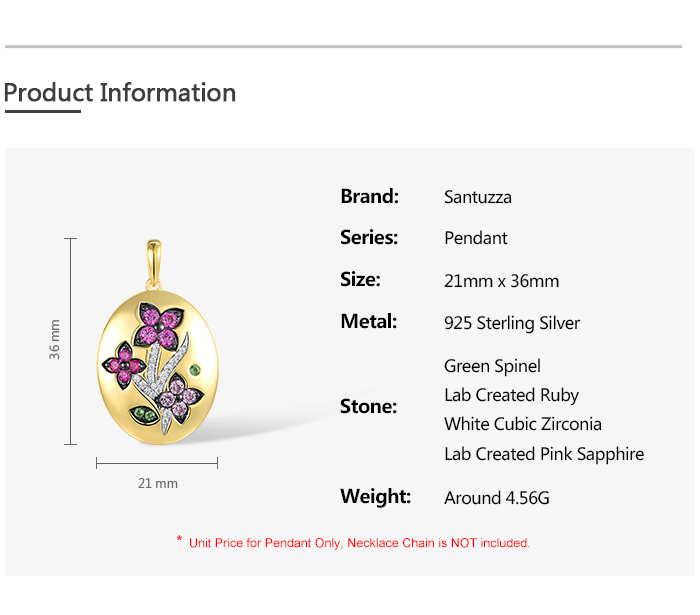Select the Lab Created Pink Sapphire entry
The image size is (700, 615).
[x=543, y=454]
